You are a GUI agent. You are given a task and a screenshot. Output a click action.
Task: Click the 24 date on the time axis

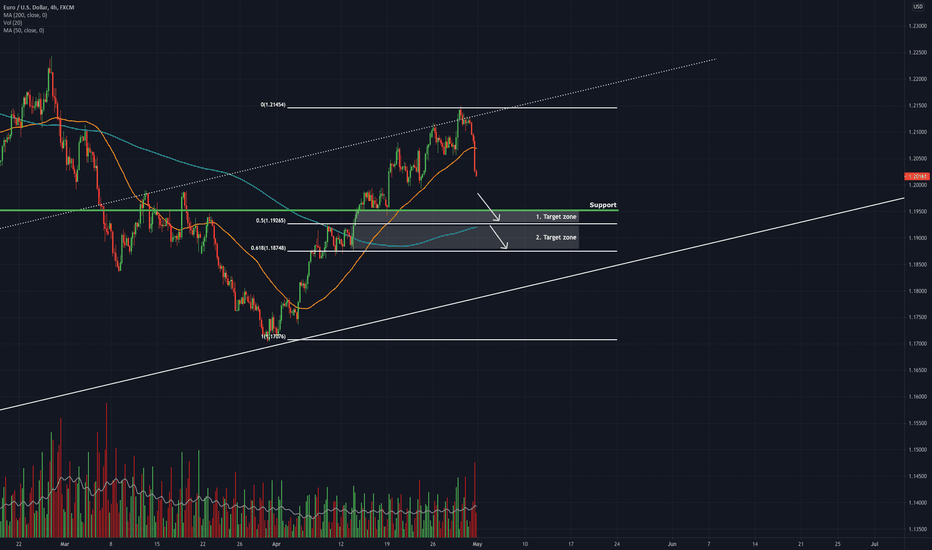(617, 544)
